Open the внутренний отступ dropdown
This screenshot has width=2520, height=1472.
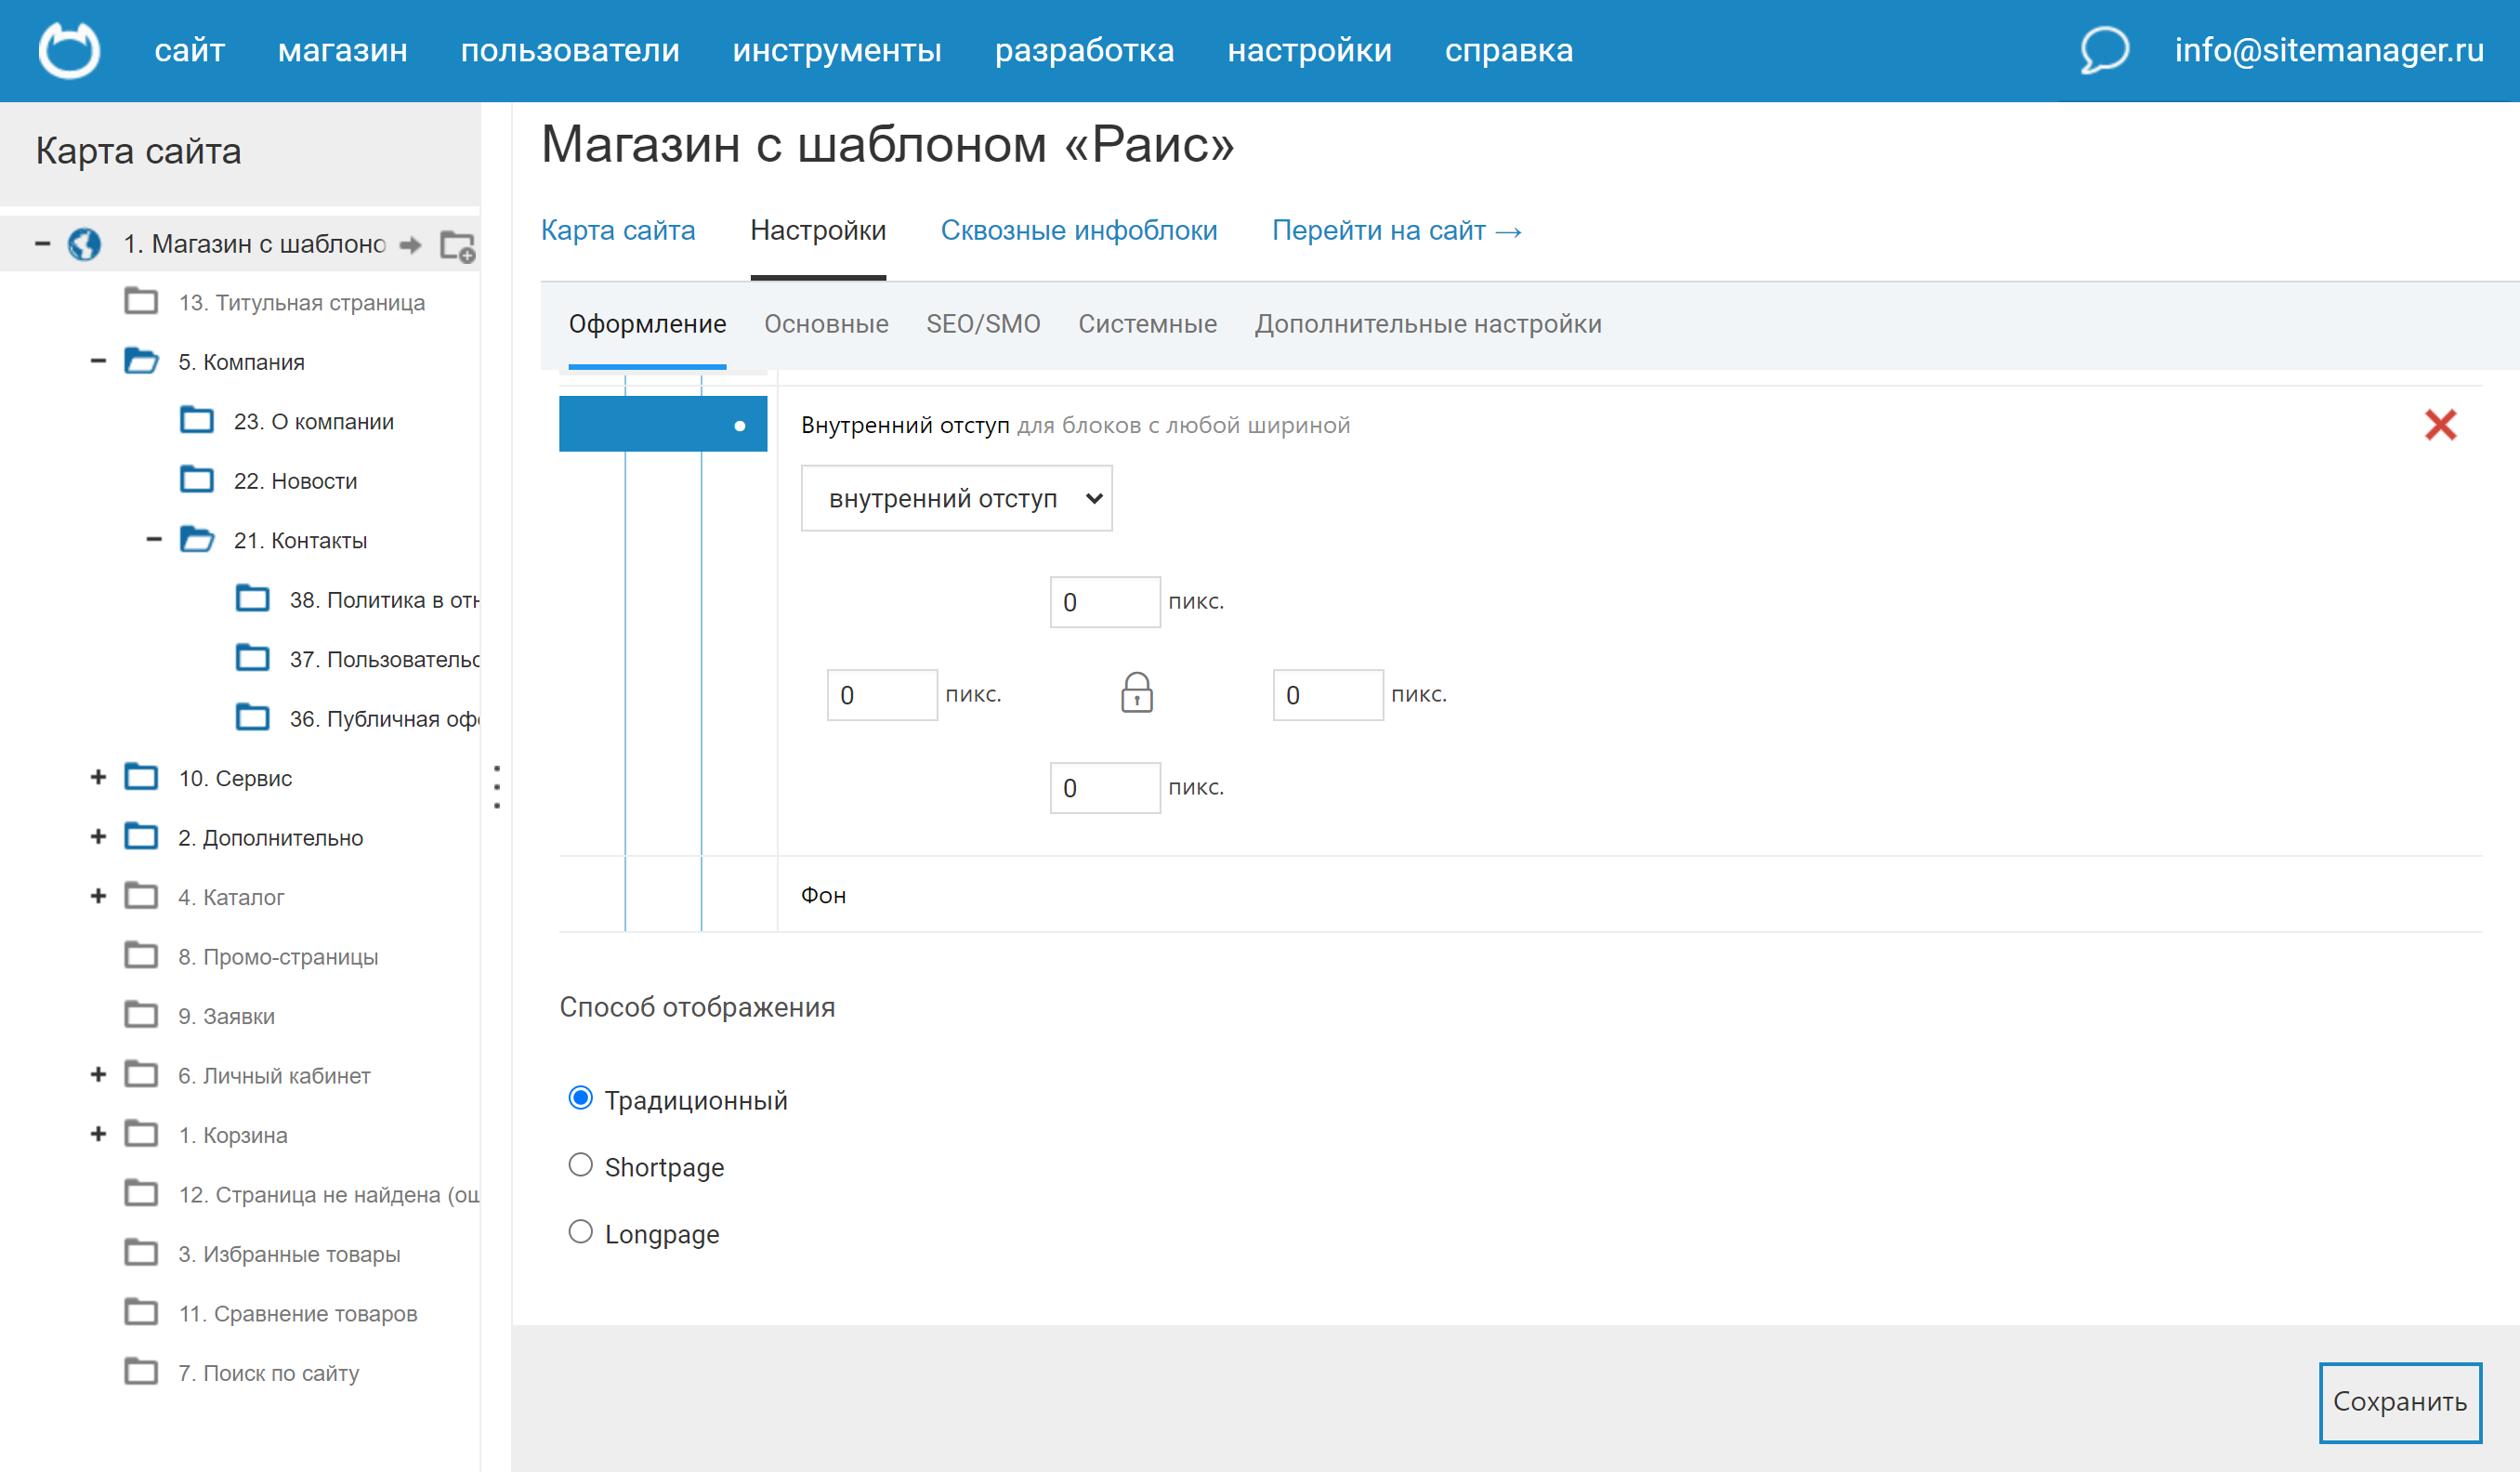pyautogui.click(x=956, y=498)
